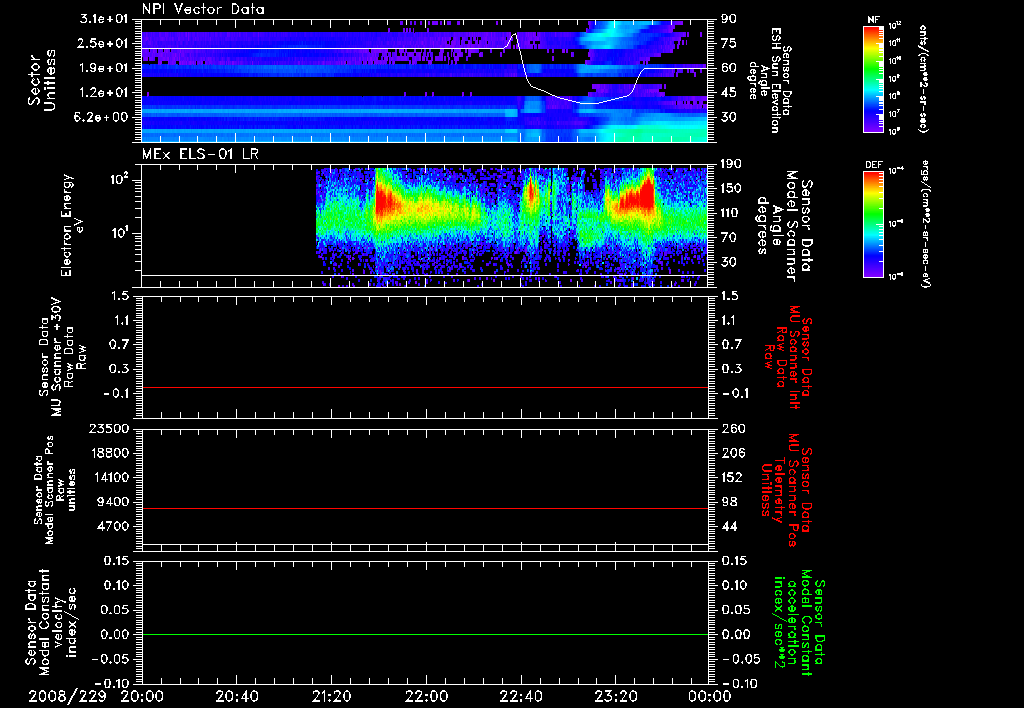Click the 2.5e+01 sector tick label

point(104,43)
